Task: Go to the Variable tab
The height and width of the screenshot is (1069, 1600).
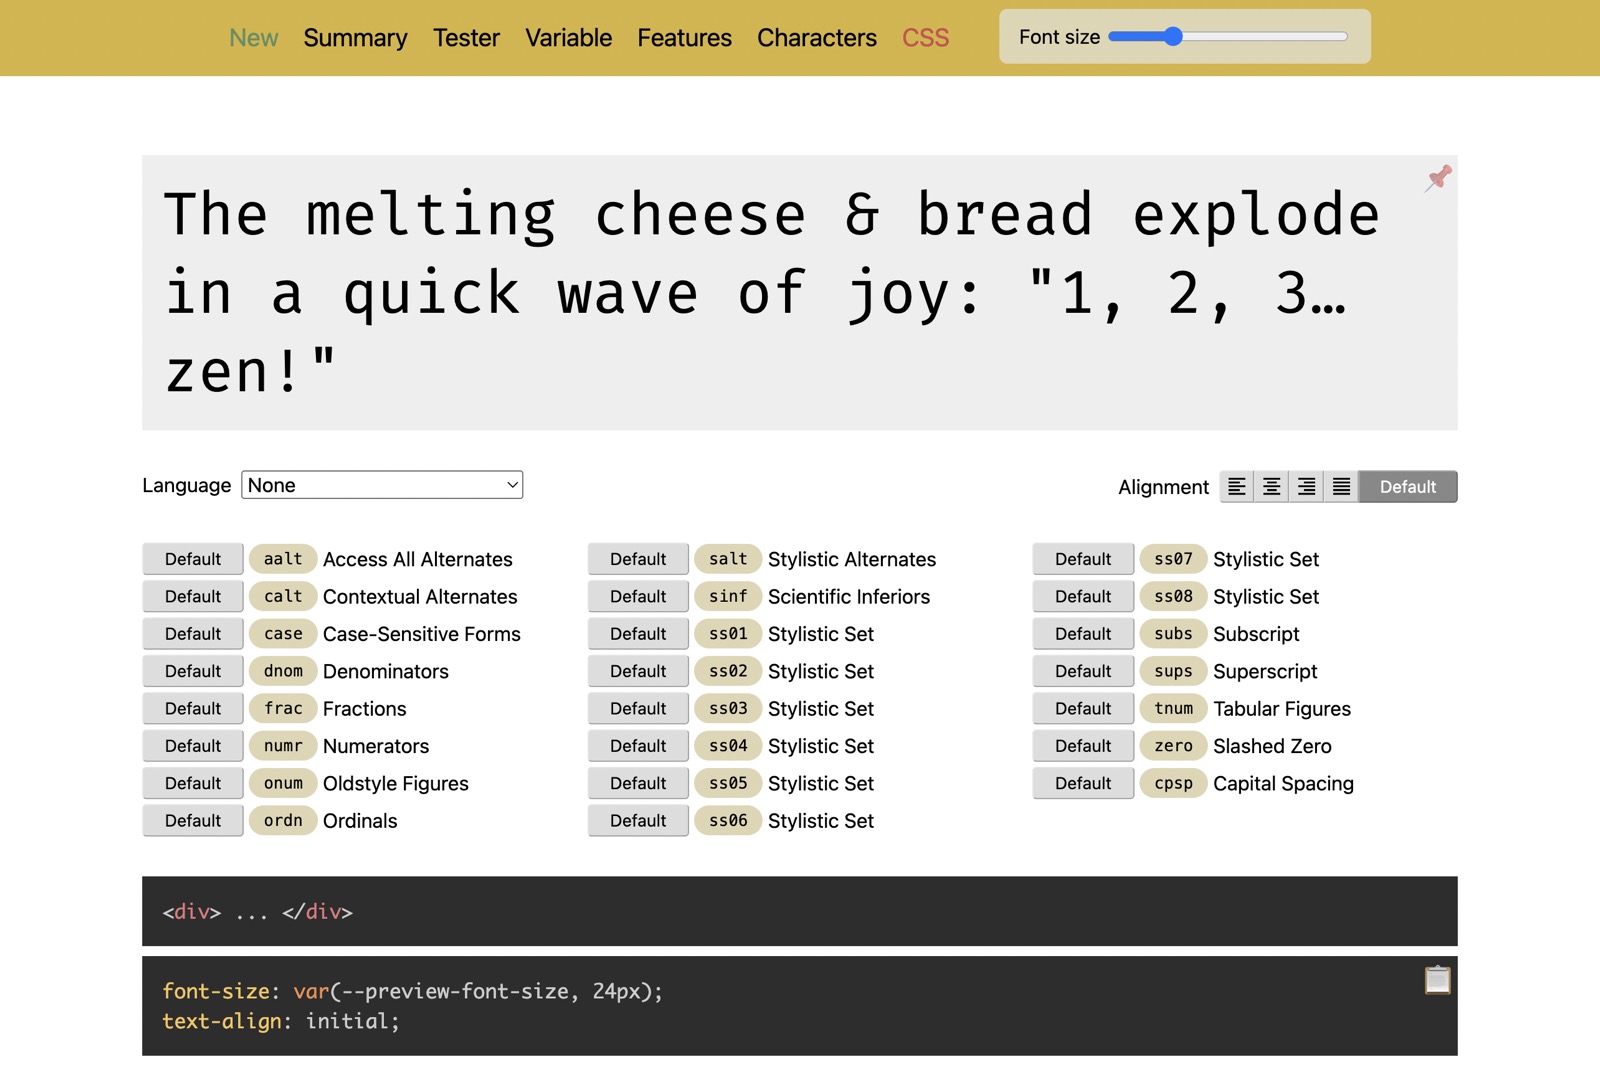Action: pyautogui.click(x=568, y=38)
